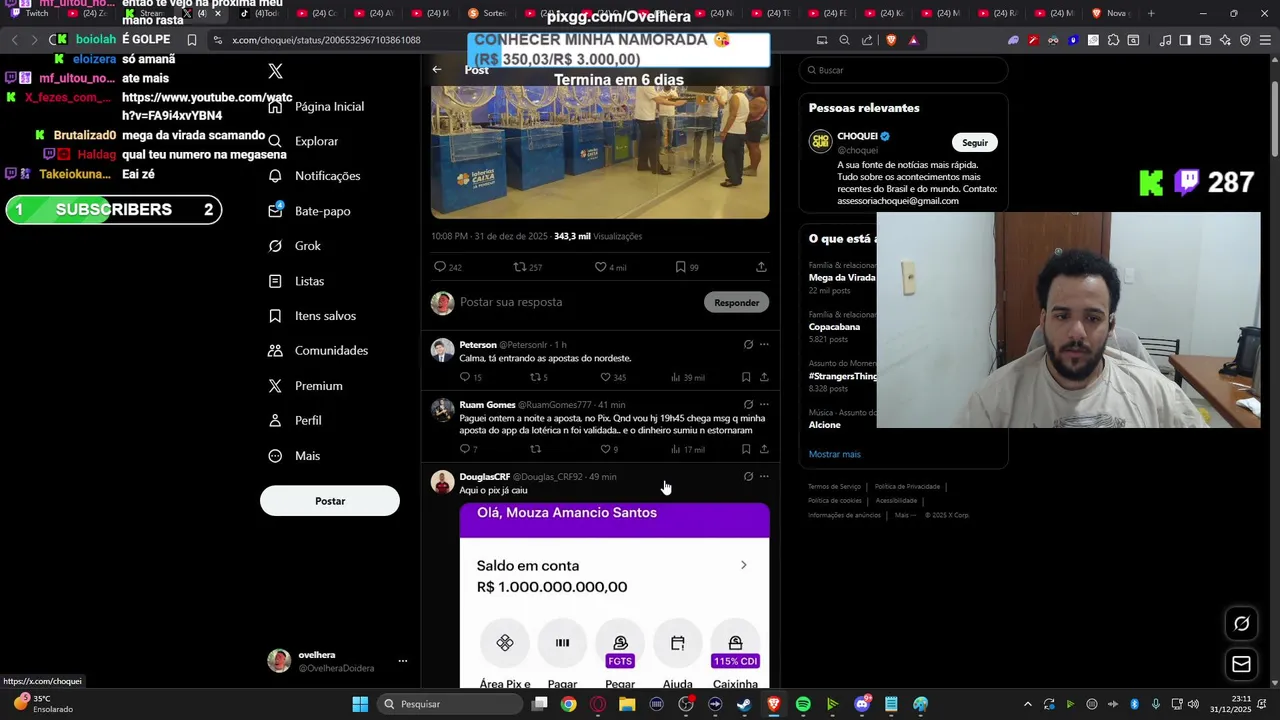This screenshot has width=1280, height=720.
Task: Open Explorar in X sidebar
Action: pos(304,141)
